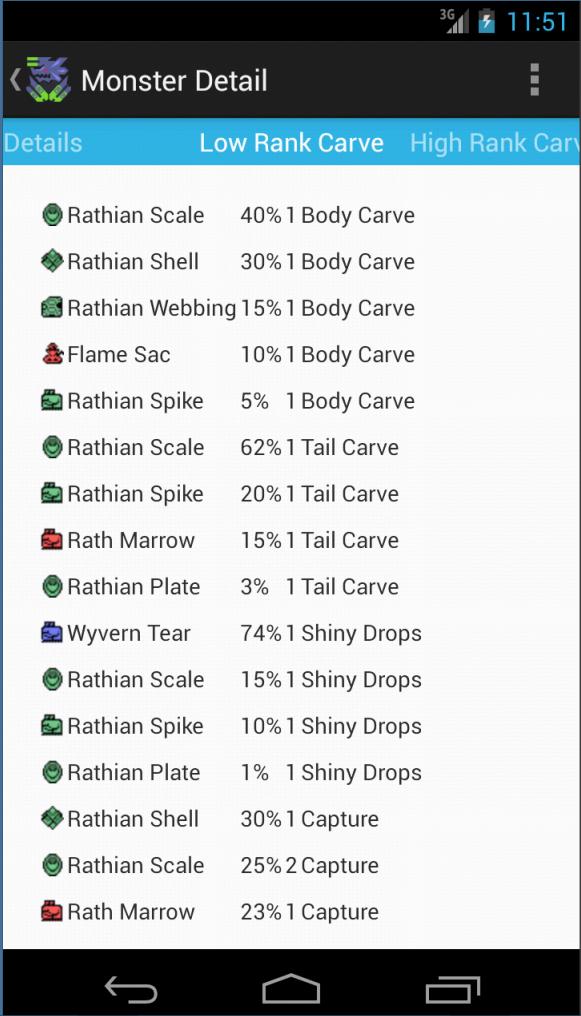The width and height of the screenshot is (581, 1016).
Task: Tap the blue Wyvern Tear icon
Action: (x=52, y=632)
